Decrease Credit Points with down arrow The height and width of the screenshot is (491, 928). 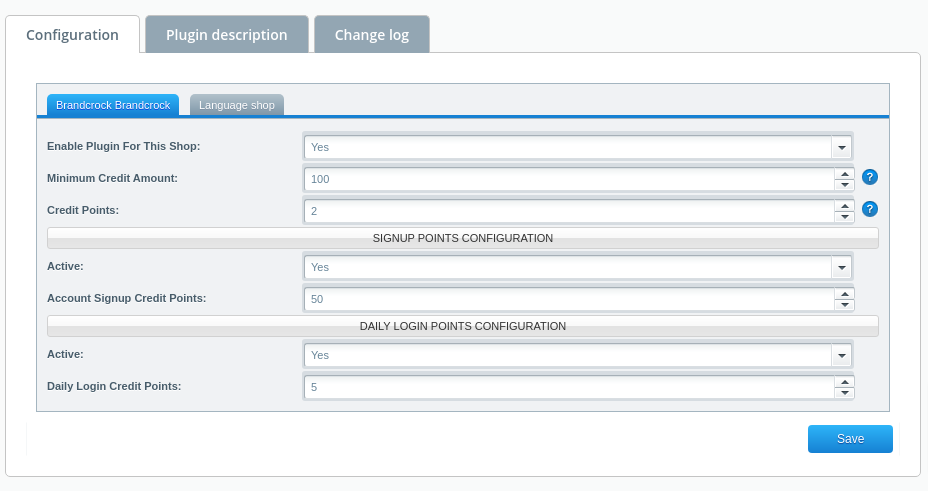(845, 217)
